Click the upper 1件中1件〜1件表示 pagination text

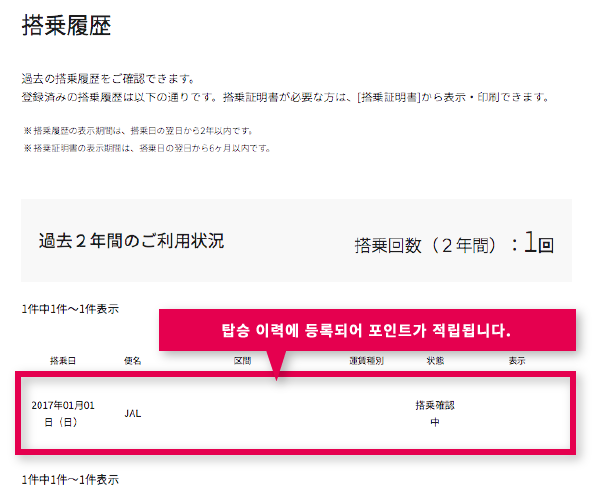(x=70, y=309)
